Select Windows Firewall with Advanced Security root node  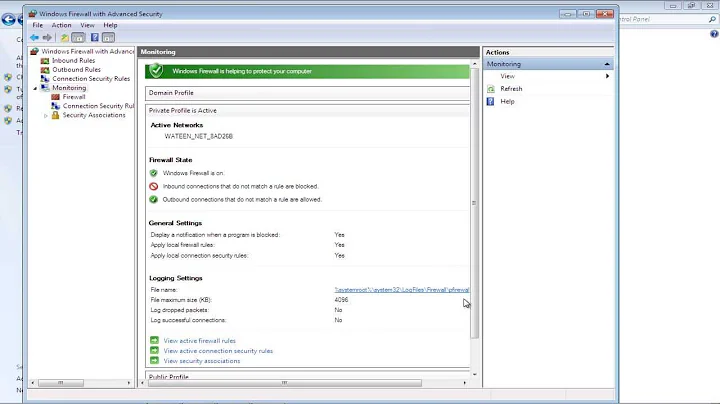[87, 51]
